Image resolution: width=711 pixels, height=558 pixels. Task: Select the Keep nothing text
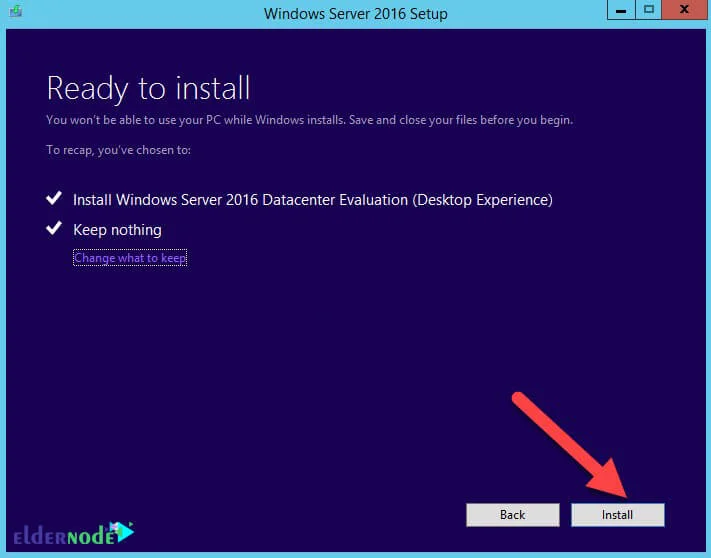click(117, 230)
